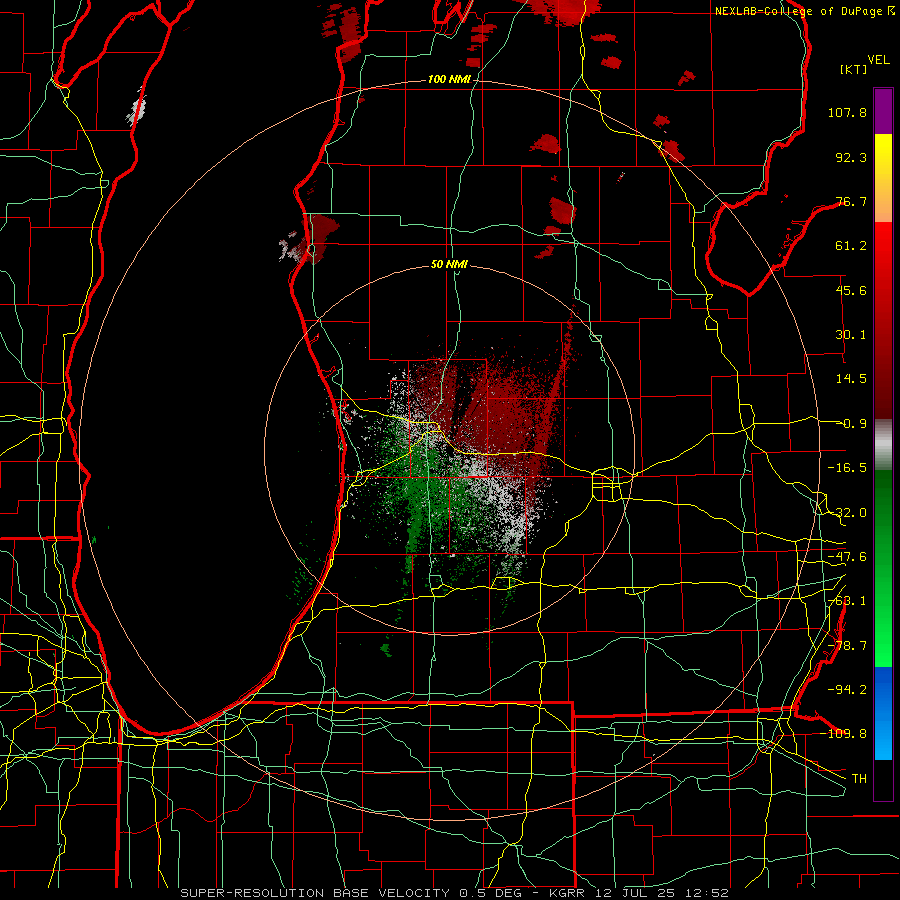
Task: Select the 14.5 scale value
Action: (851, 379)
